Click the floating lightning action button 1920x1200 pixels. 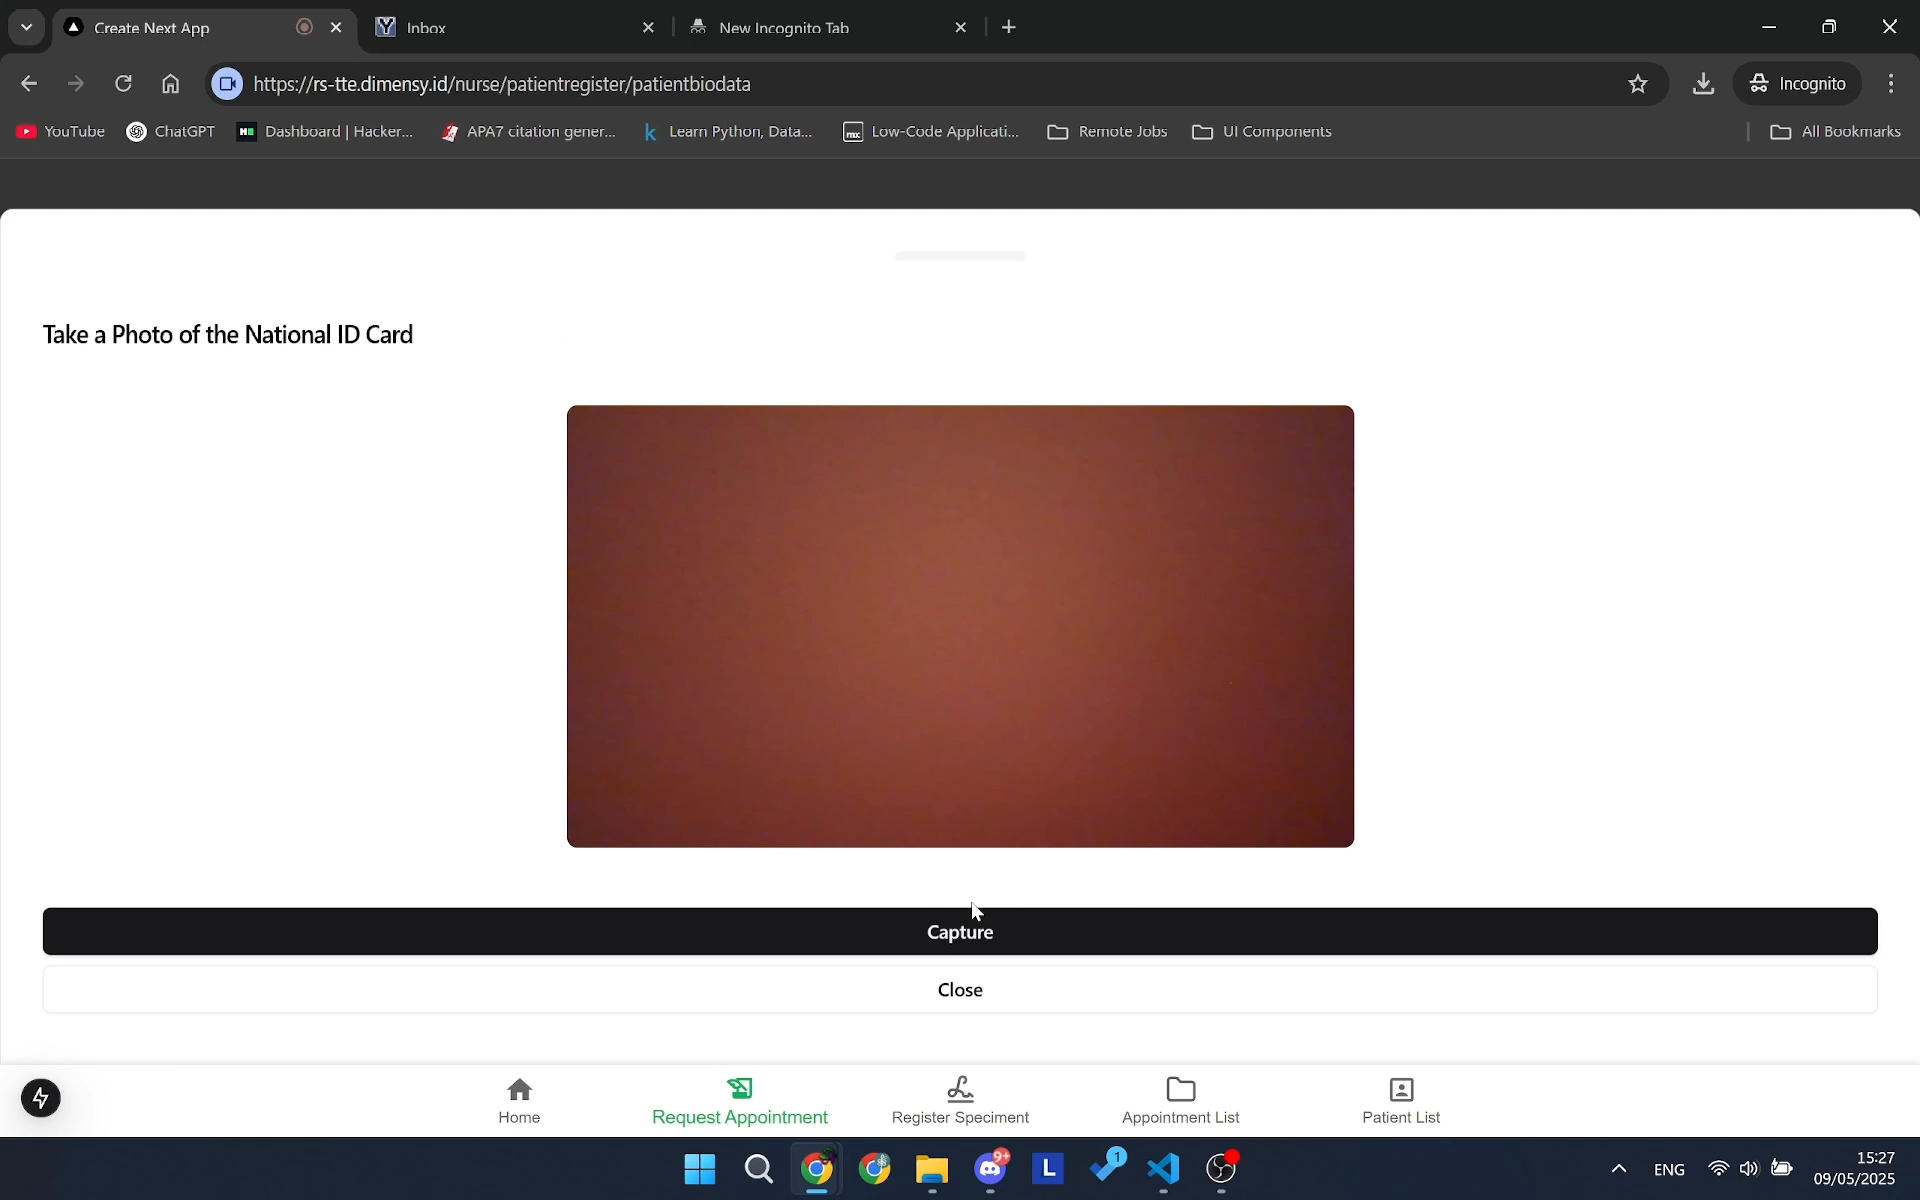(x=41, y=1097)
